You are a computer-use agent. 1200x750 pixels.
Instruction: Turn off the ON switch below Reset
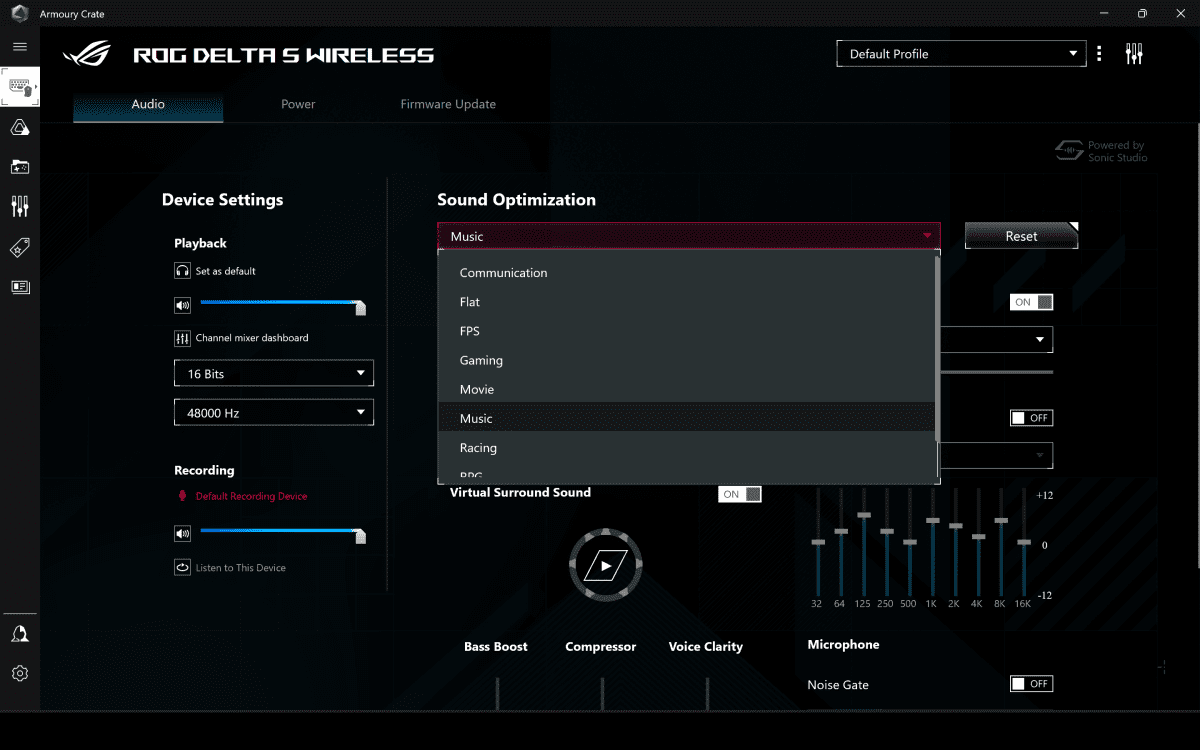pyautogui.click(x=1031, y=302)
